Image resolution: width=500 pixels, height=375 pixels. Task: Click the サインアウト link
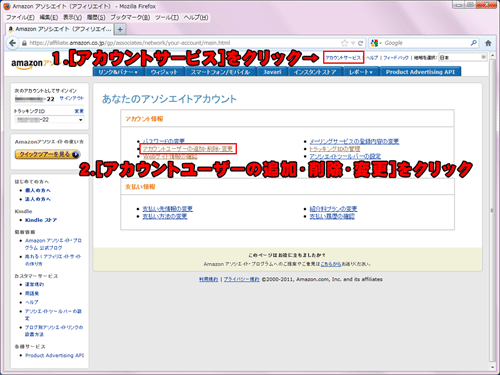click(71, 98)
